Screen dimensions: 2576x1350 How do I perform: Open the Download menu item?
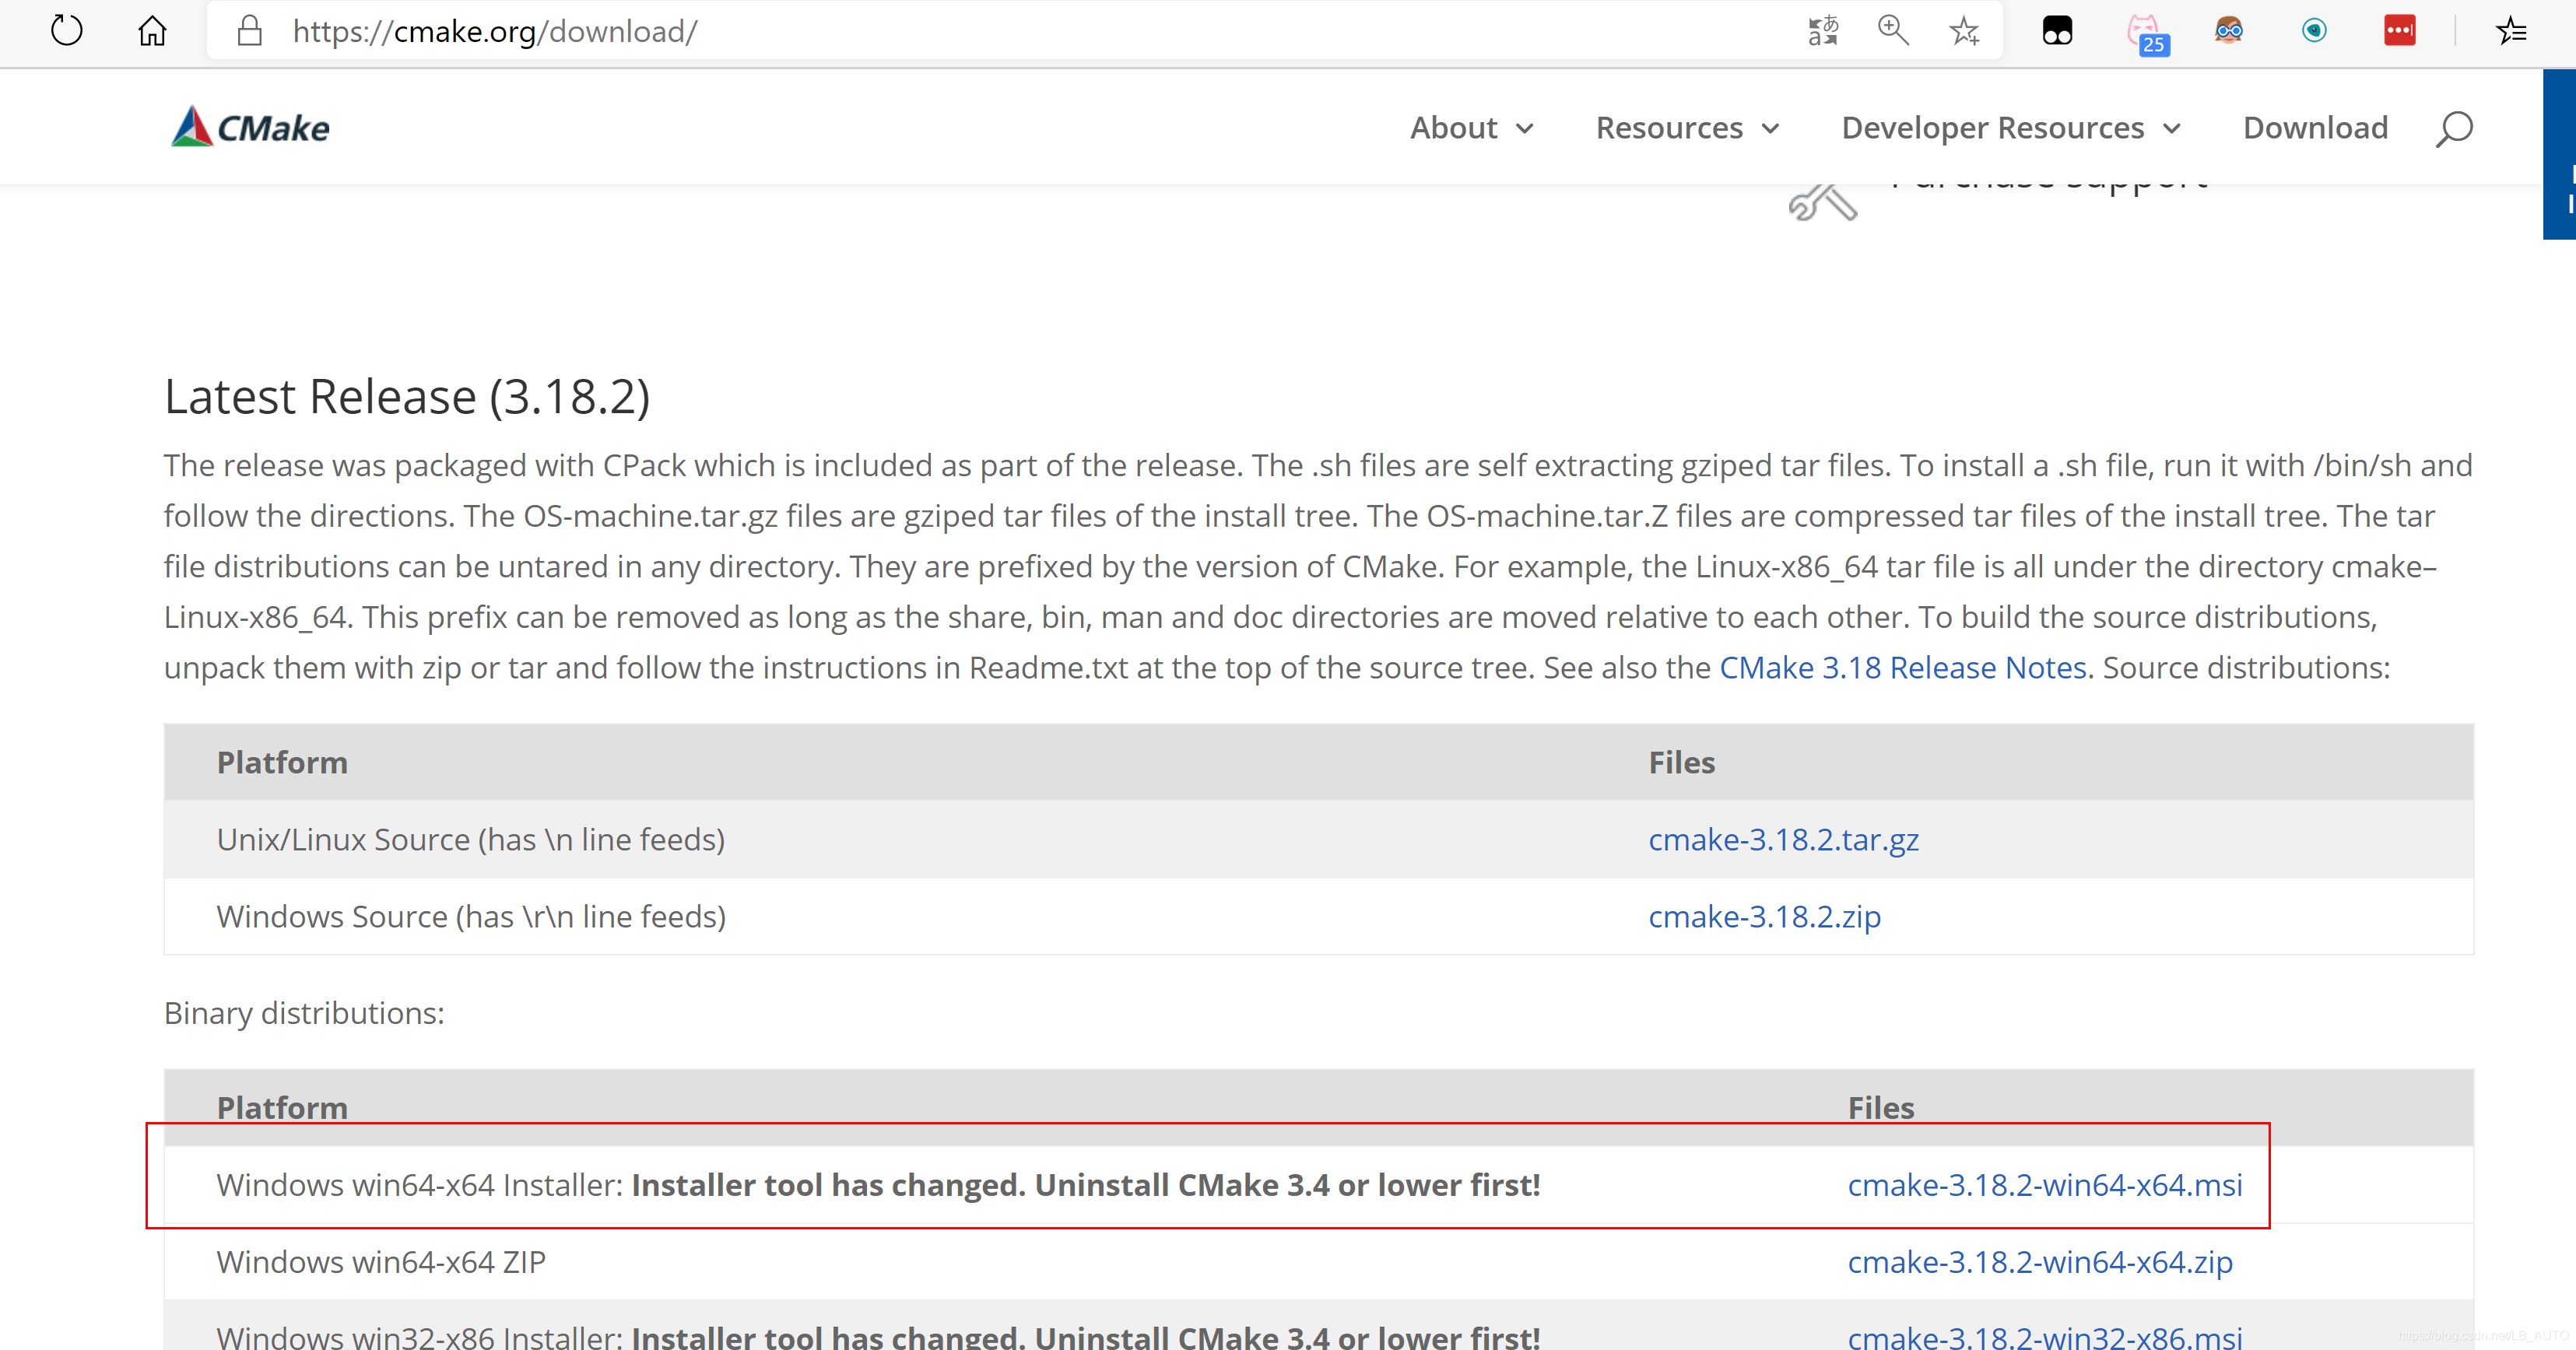[x=2315, y=128]
